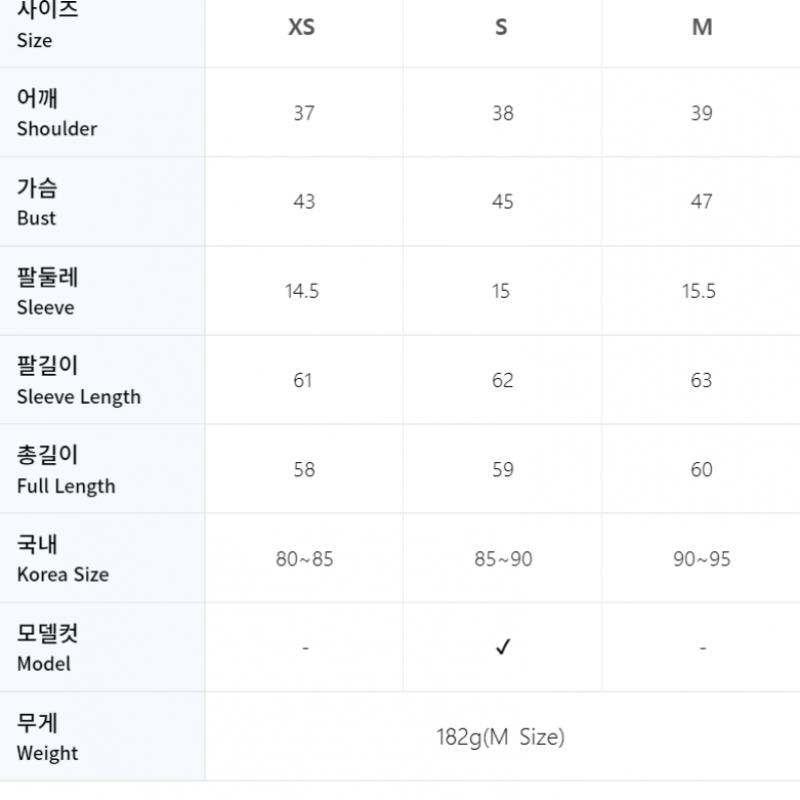Select the shoulder value 38
Screen dimensions: 800x800
pos(502,113)
